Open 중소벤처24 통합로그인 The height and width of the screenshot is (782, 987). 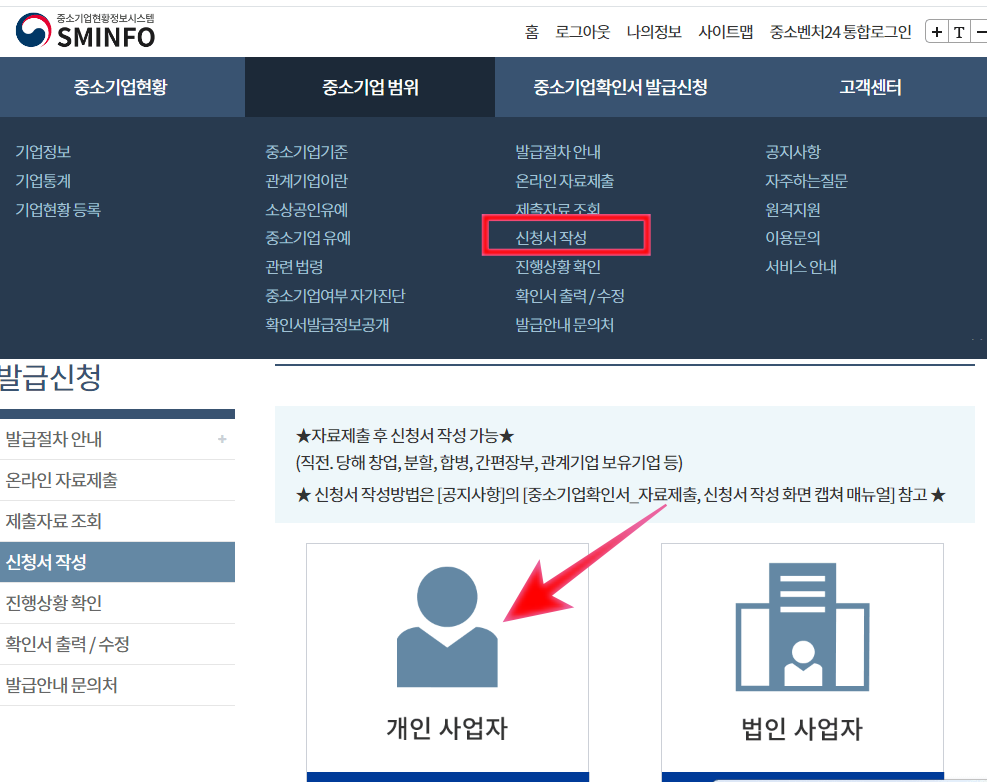(840, 31)
